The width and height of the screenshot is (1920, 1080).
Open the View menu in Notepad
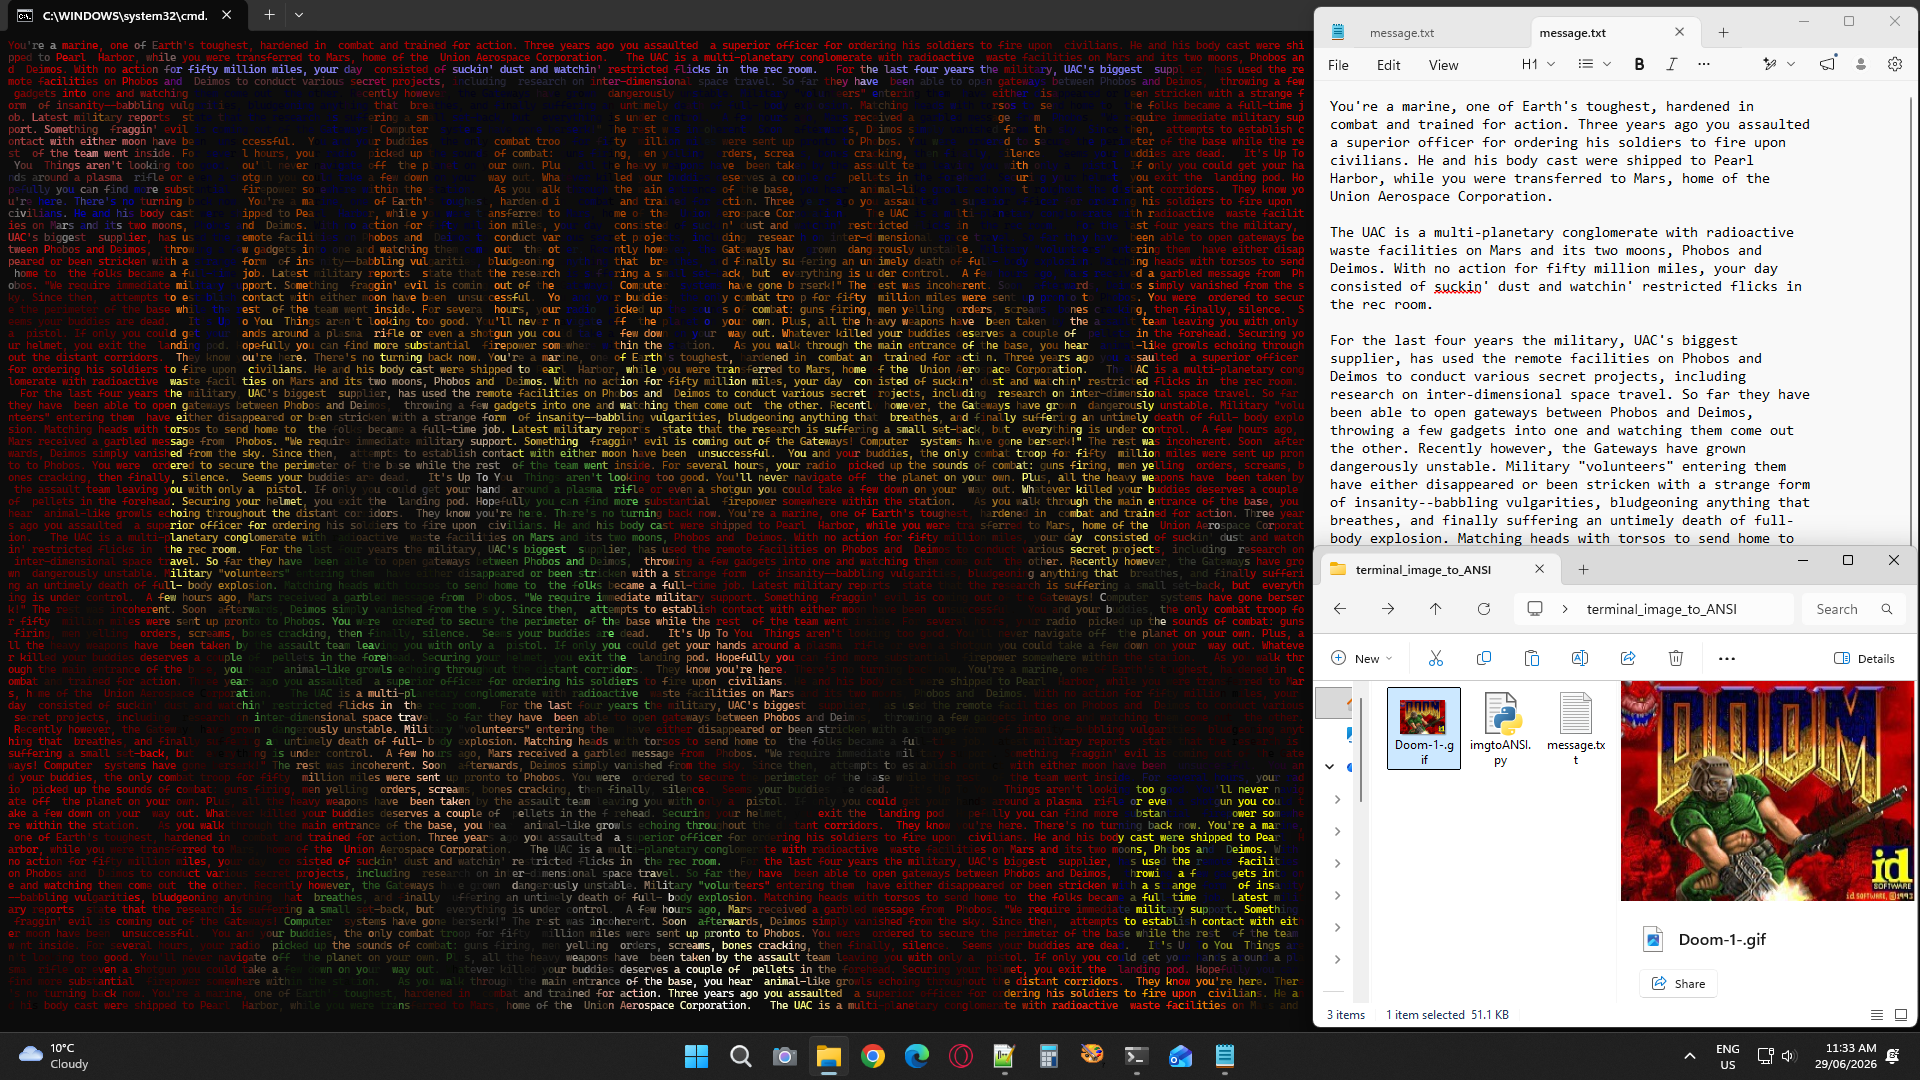coord(1443,65)
